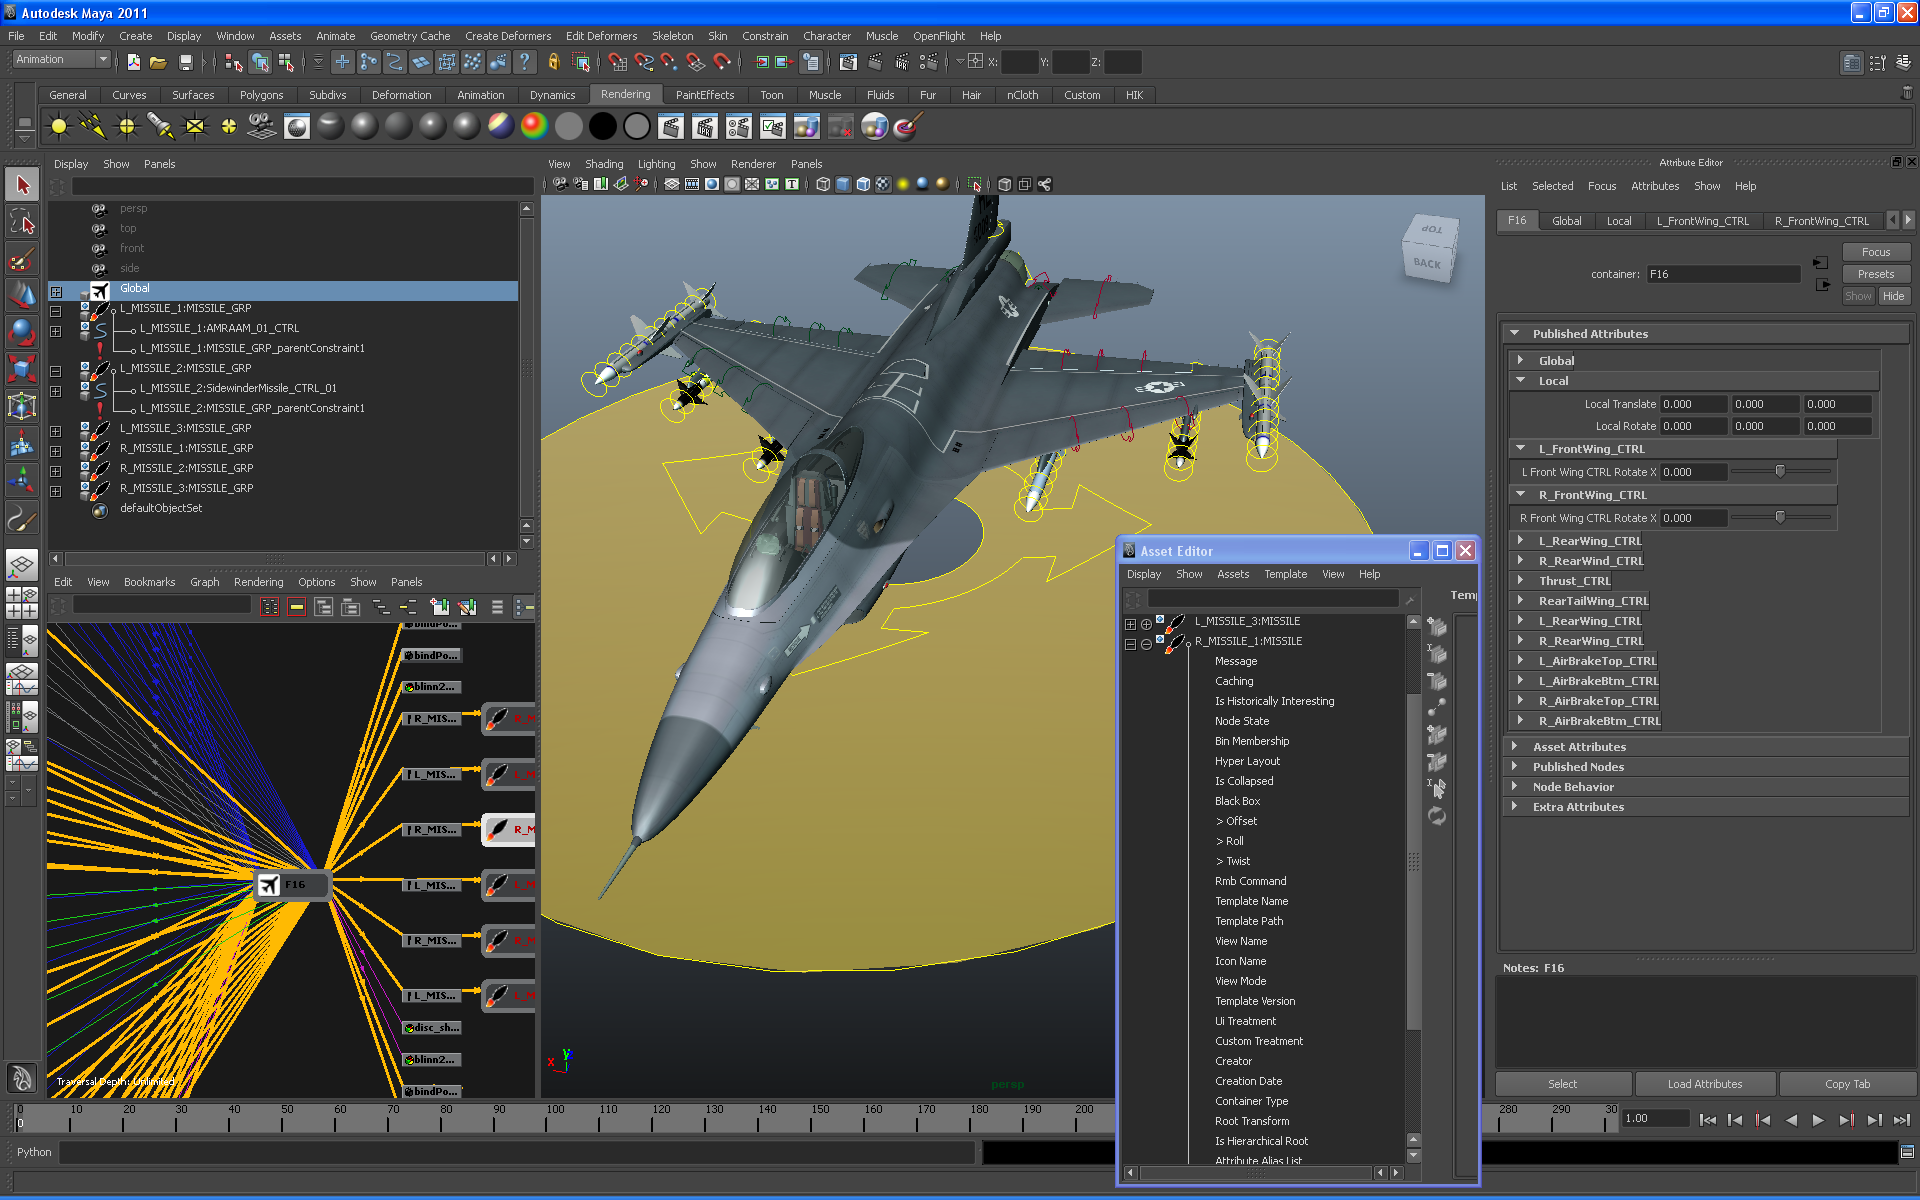Click the textured display icon in the viewport toolbar

coord(883,186)
